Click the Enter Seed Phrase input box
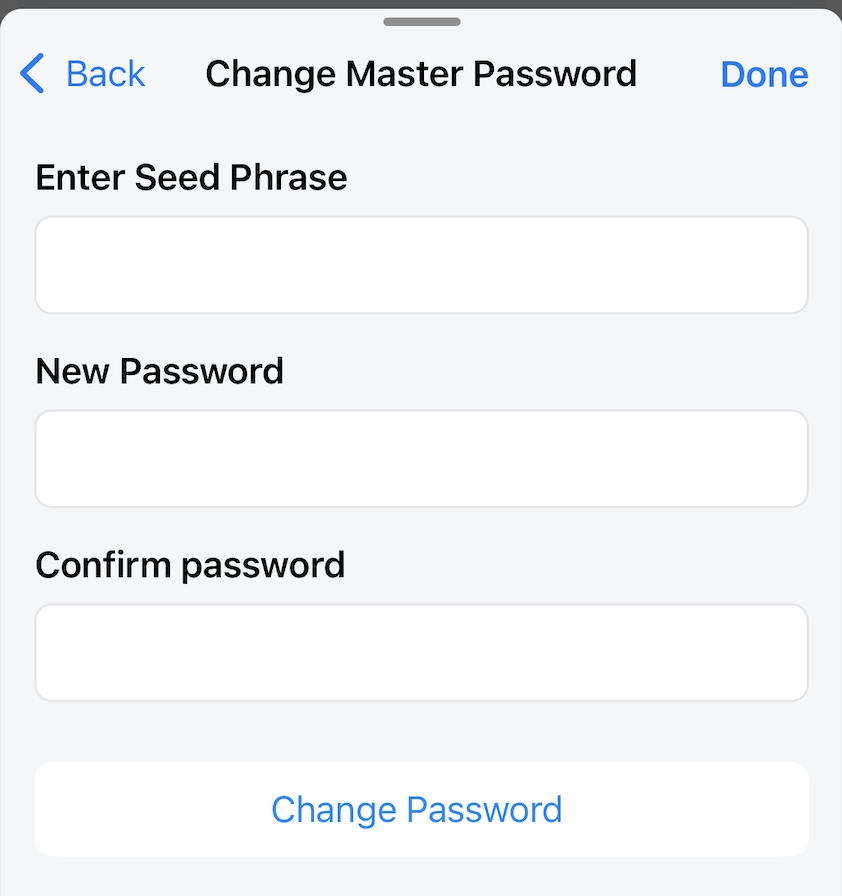This screenshot has width=842, height=896. click(x=421, y=265)
